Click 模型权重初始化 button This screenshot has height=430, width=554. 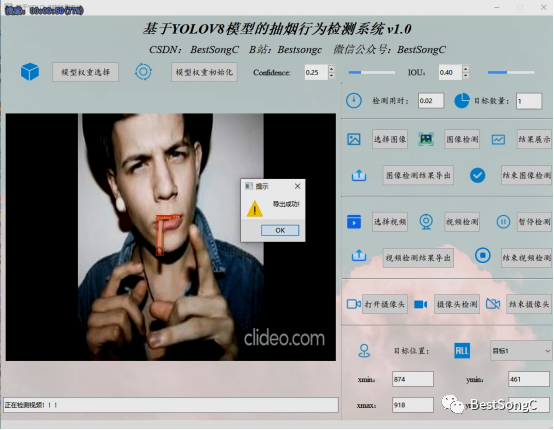tap(204, 72)
